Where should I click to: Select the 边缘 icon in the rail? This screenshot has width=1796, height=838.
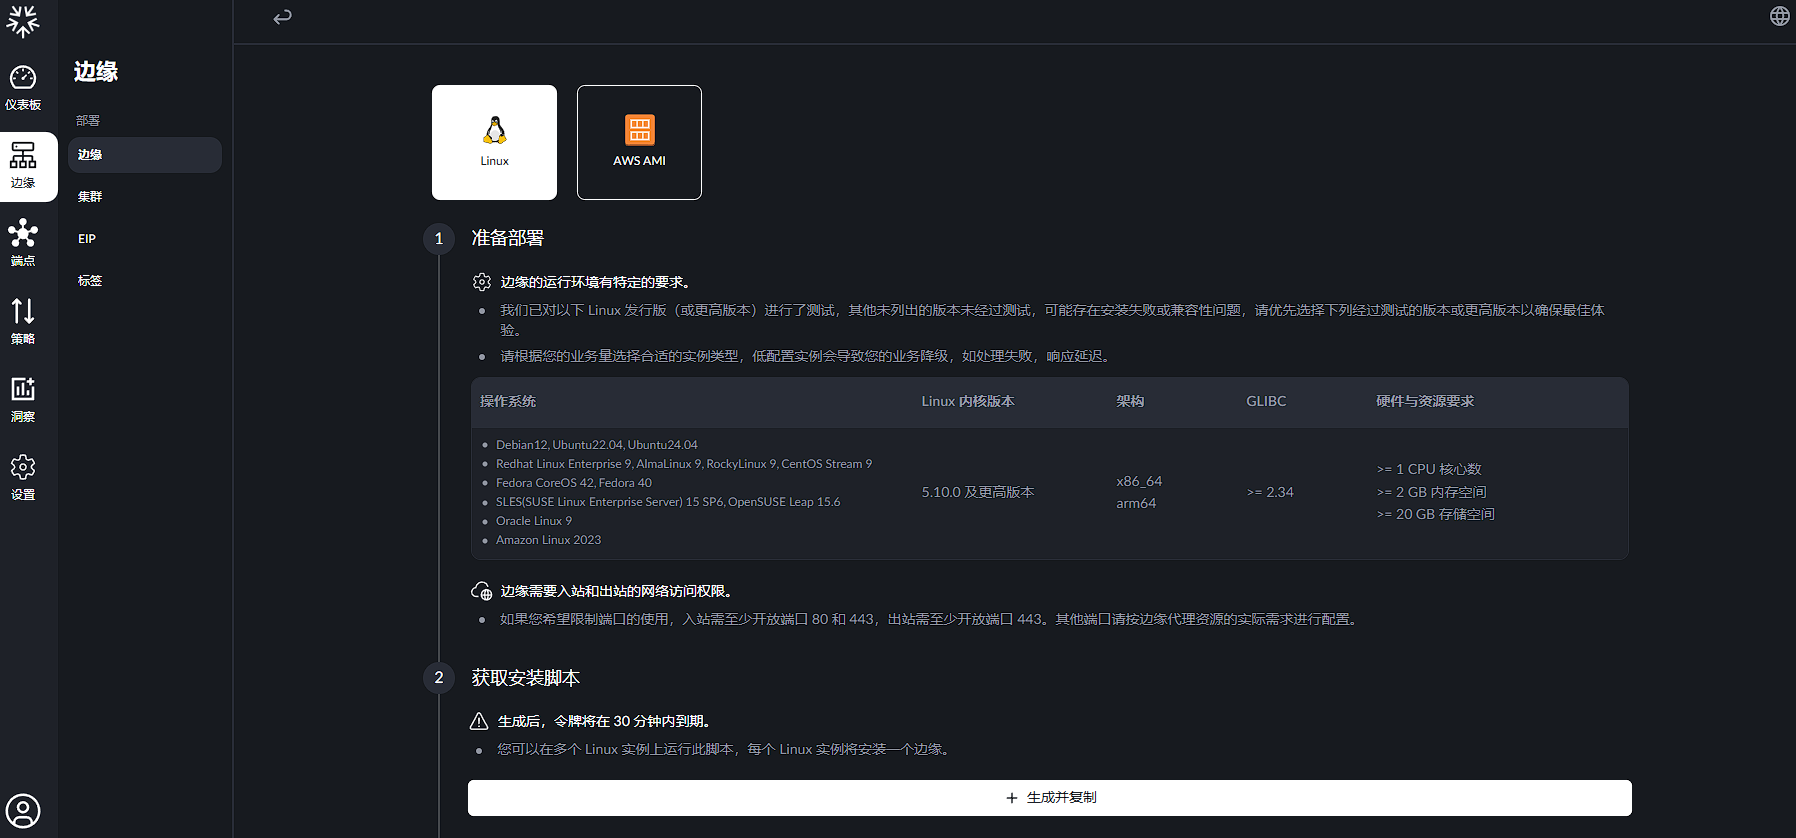pos(23,166)
